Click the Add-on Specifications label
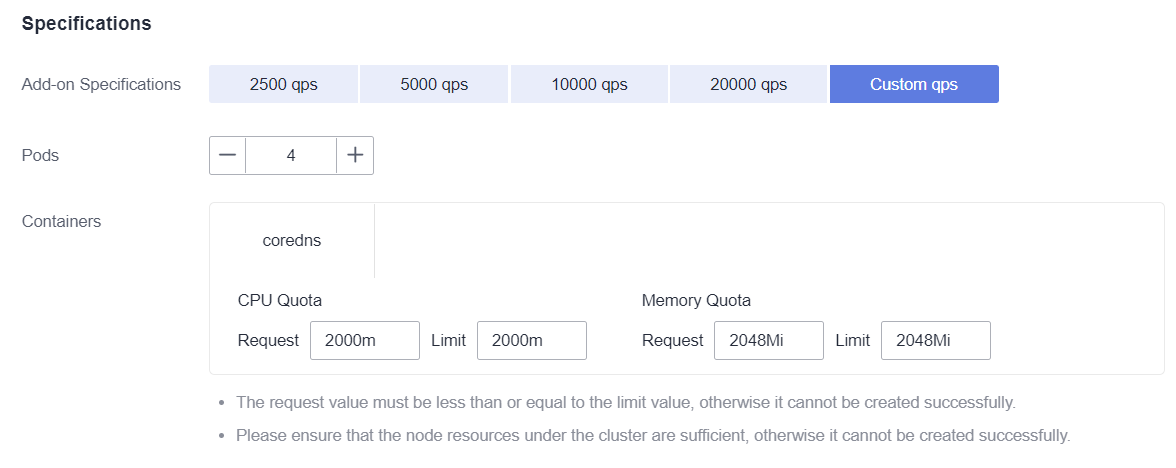The width and height of the screenshot is (1176, 468). pos(101,84)
